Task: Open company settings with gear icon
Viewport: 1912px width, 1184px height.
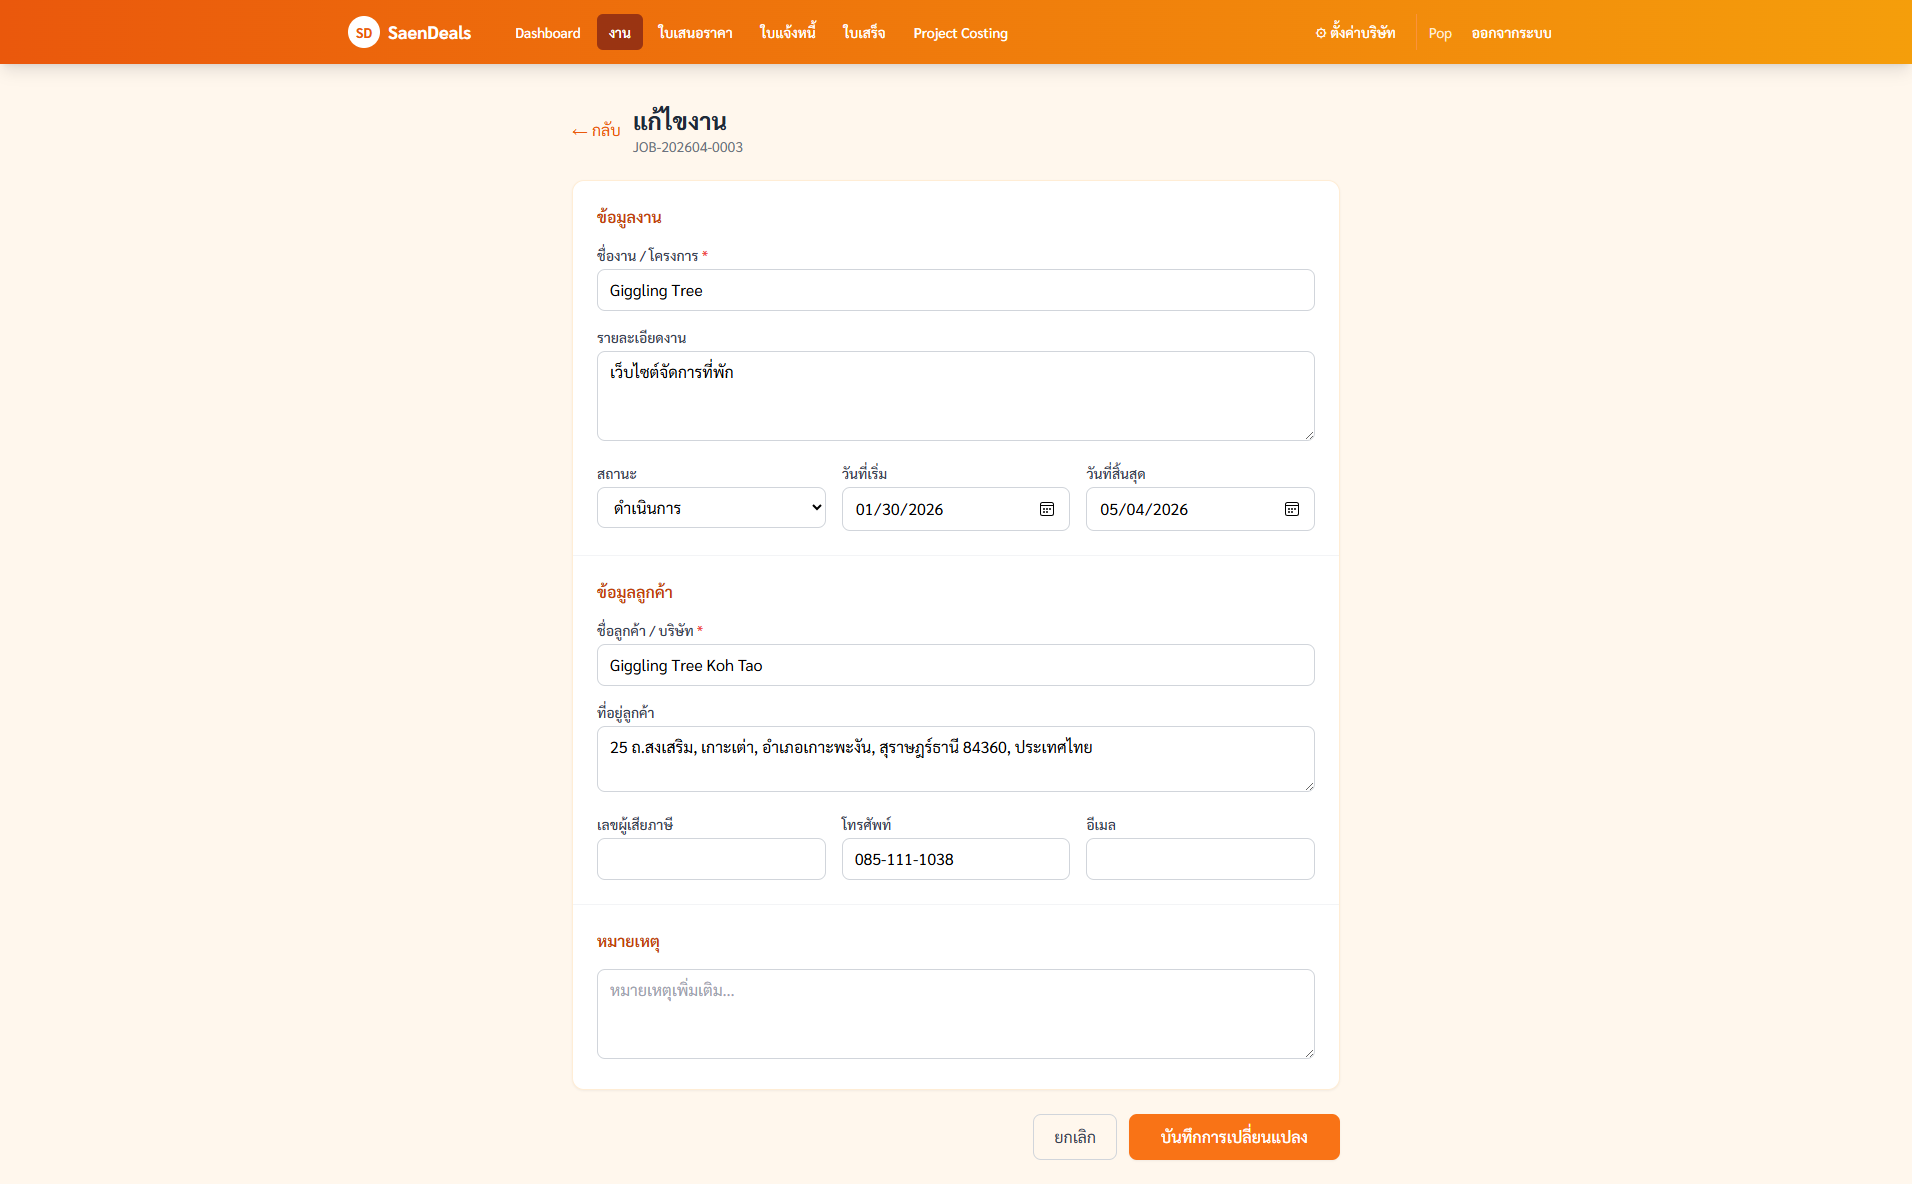Action: [1355, 33]
